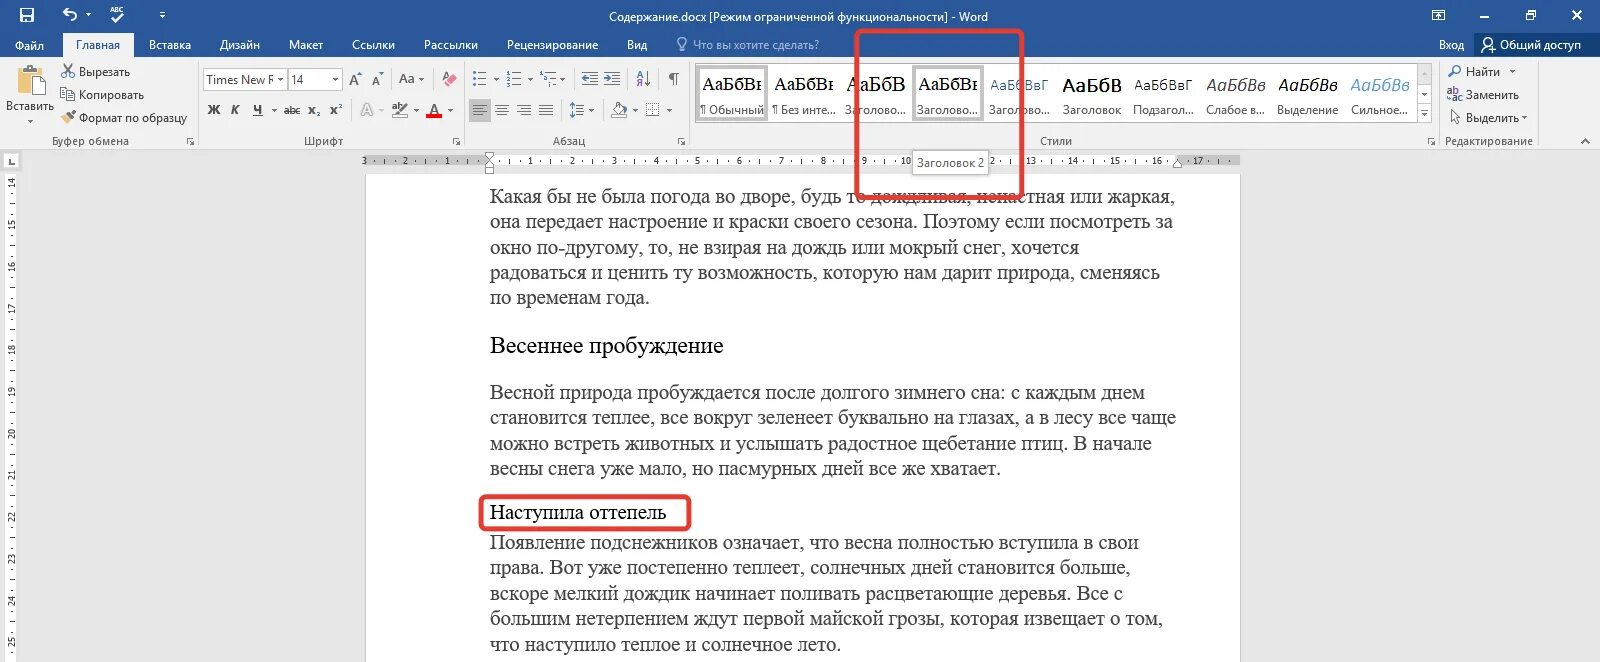Image resolution: width=1600 pixels, height=662 pixels.
Task: Switch to the Дизайн tab
Action: [240, 45]
